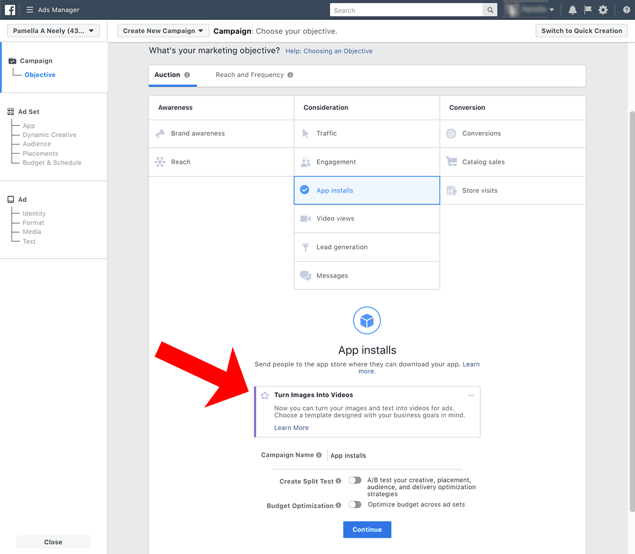The width and height of the screenshot is (635, 554).
Task: Click the vertical page scrollbar
Action: click(x=632, y=311)
